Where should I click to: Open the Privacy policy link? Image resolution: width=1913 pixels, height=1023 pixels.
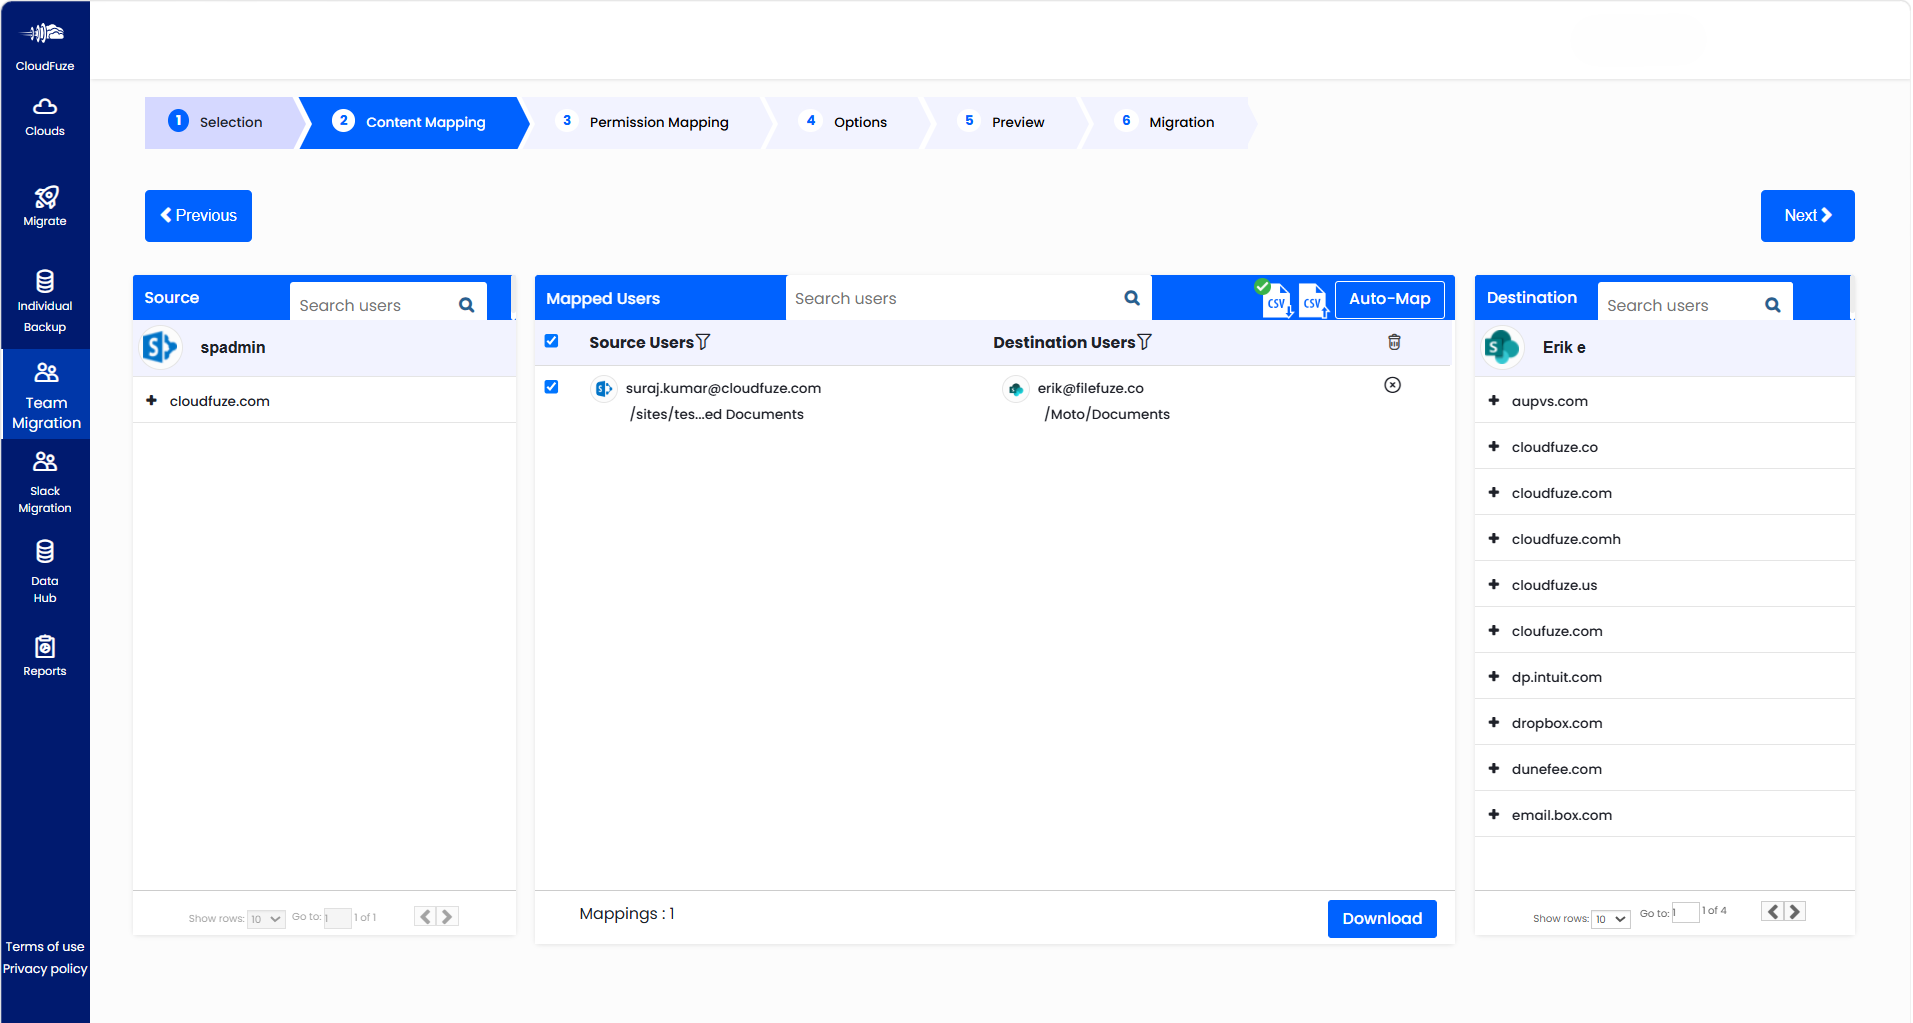click(45, 969)
